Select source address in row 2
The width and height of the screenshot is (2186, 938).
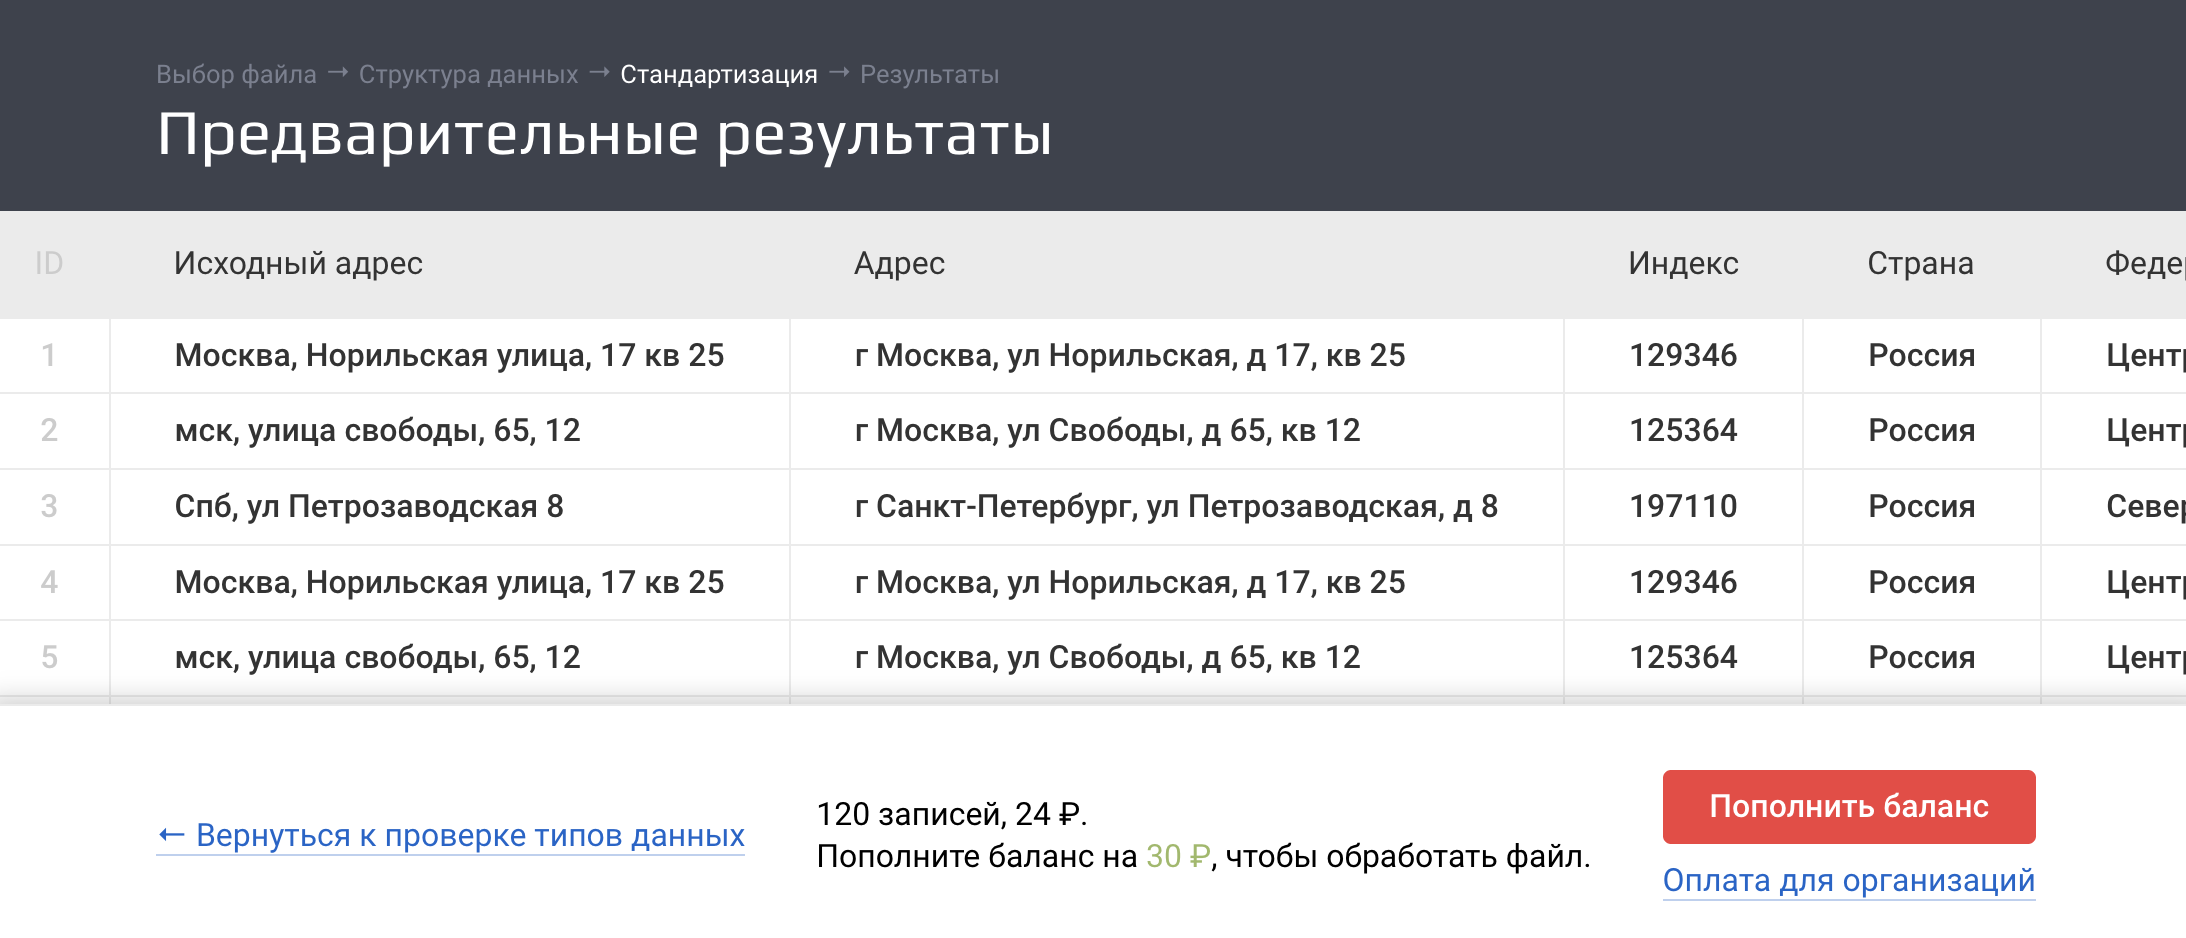point(449,431)
